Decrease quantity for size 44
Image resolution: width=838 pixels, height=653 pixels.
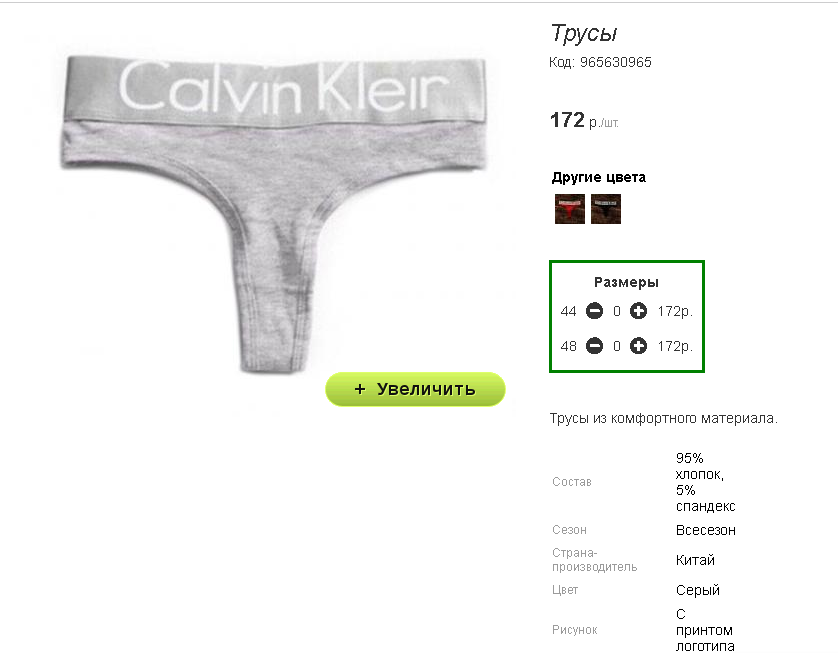[x=594, y=311]
